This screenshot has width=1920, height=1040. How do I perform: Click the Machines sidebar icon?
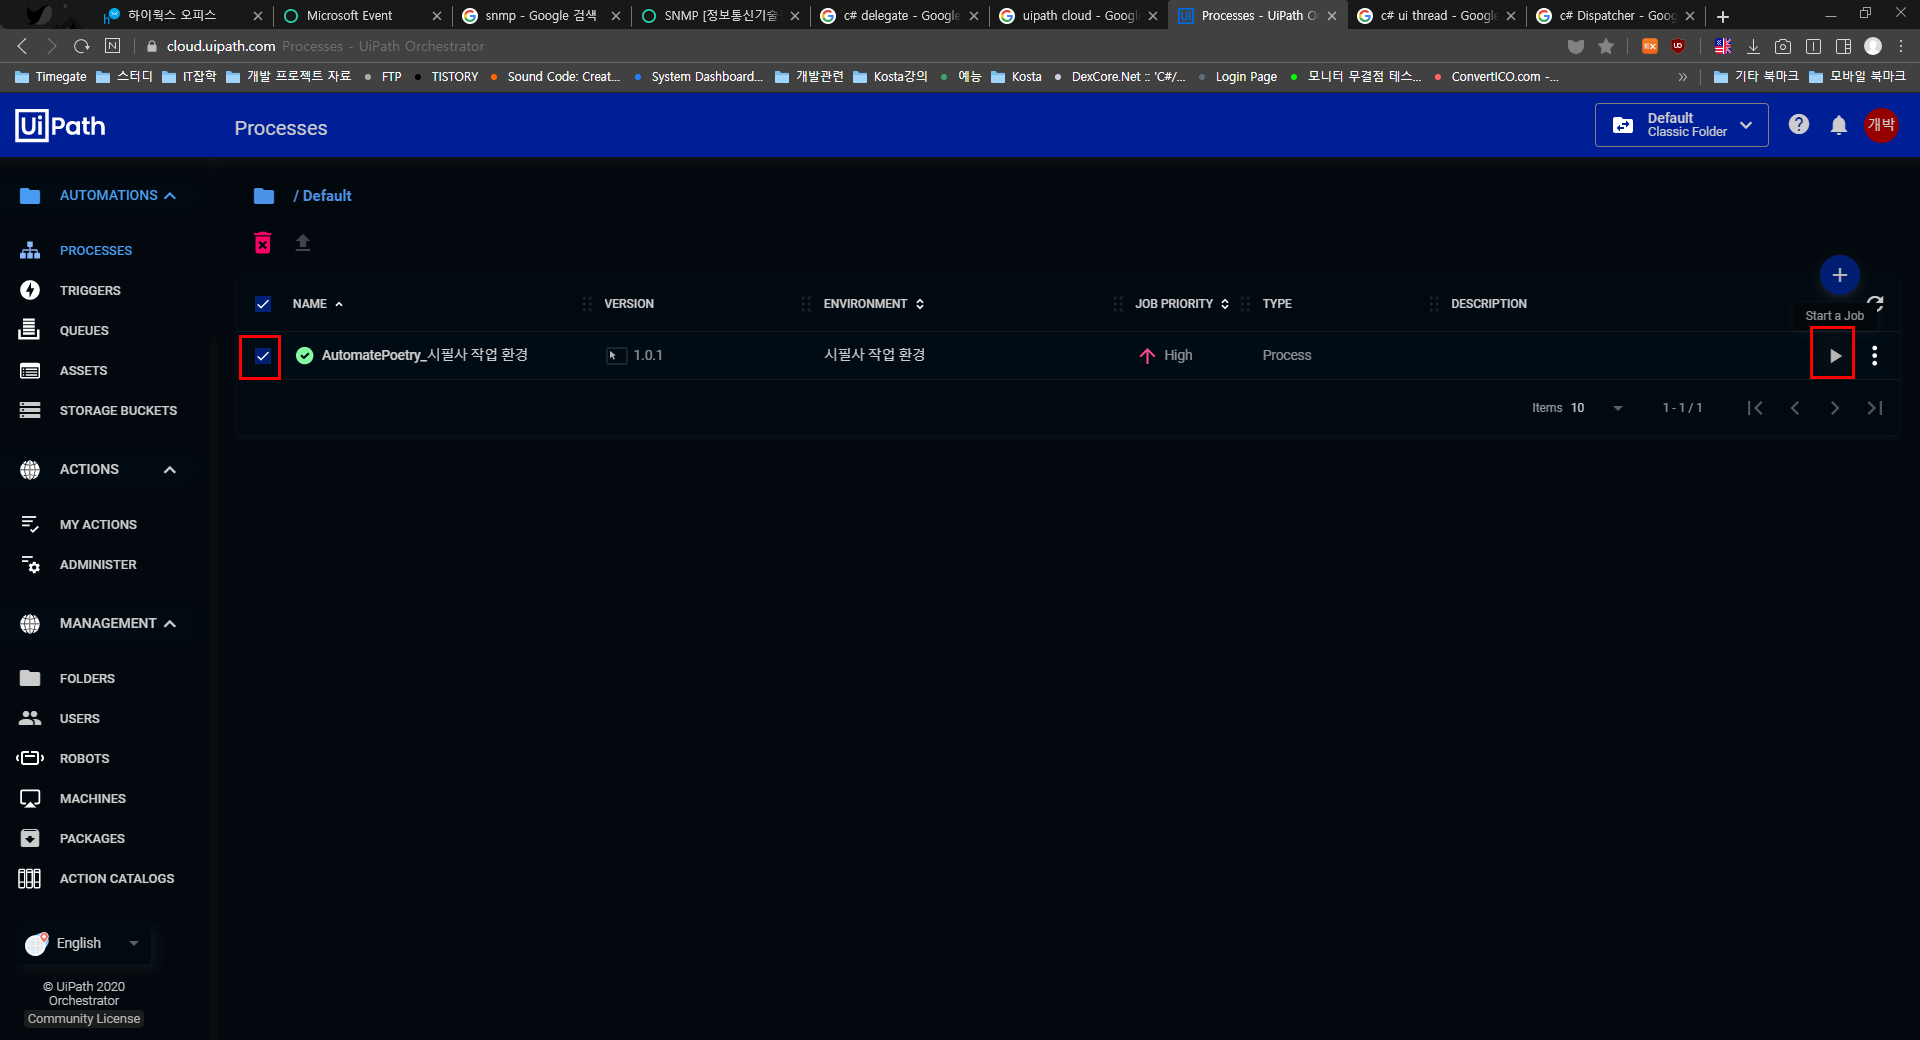tap(30, 799)
